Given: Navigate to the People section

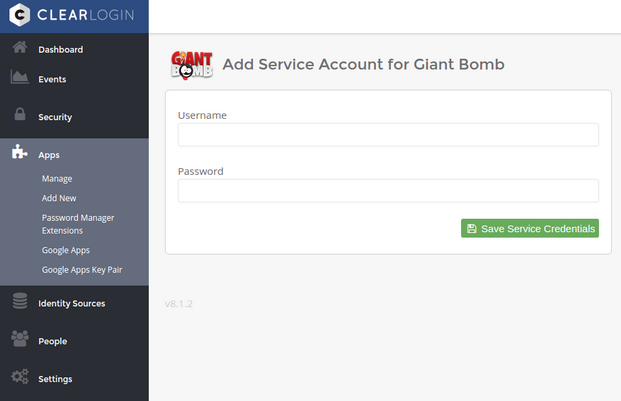Looking at the screenshot, I should pos(53,341).
